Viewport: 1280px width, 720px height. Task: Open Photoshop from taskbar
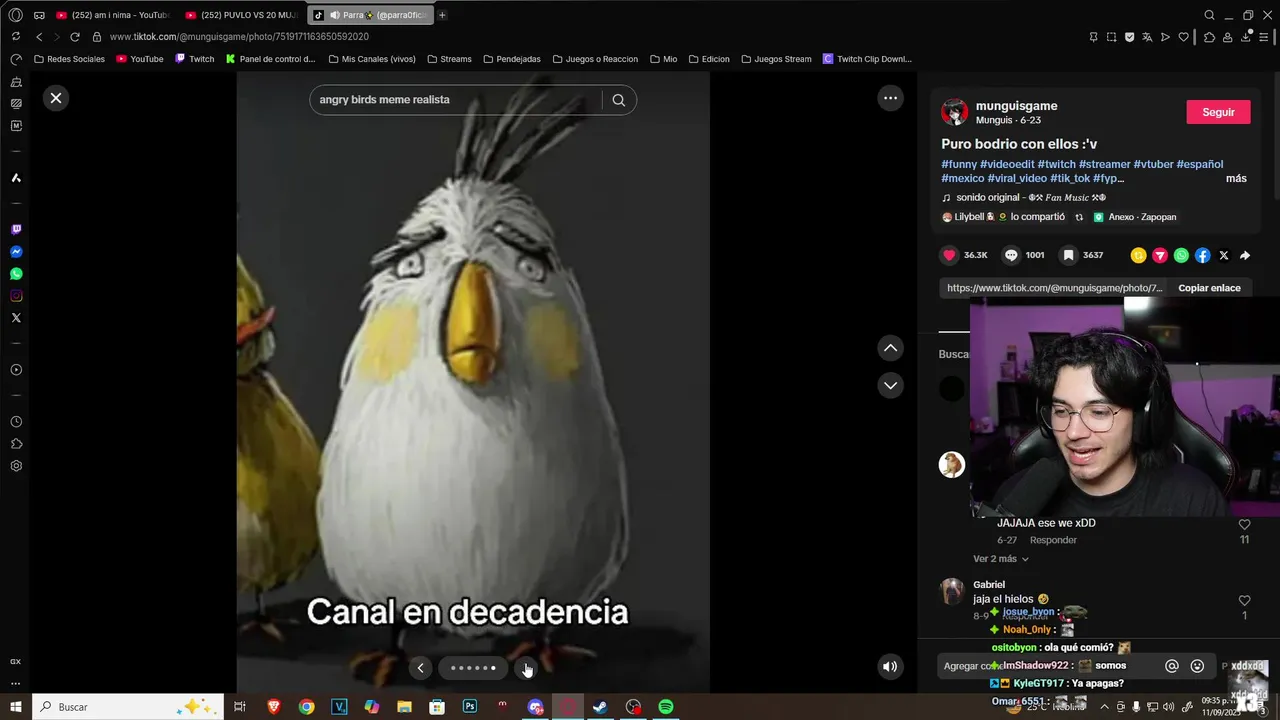coord(469,707)
